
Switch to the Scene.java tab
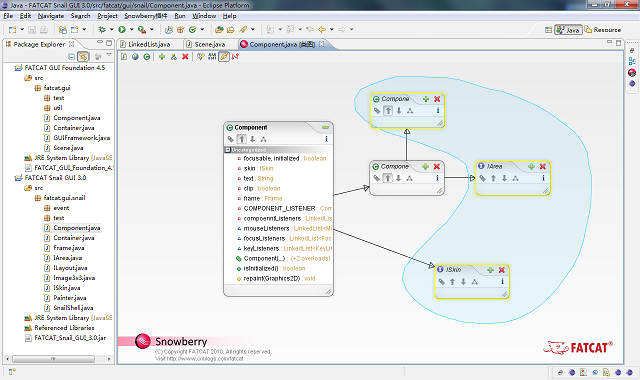pos(209,44)
